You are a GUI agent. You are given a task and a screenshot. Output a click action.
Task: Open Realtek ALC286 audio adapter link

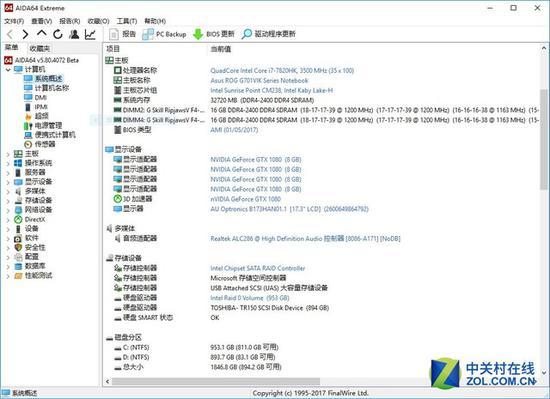point(305,239)
